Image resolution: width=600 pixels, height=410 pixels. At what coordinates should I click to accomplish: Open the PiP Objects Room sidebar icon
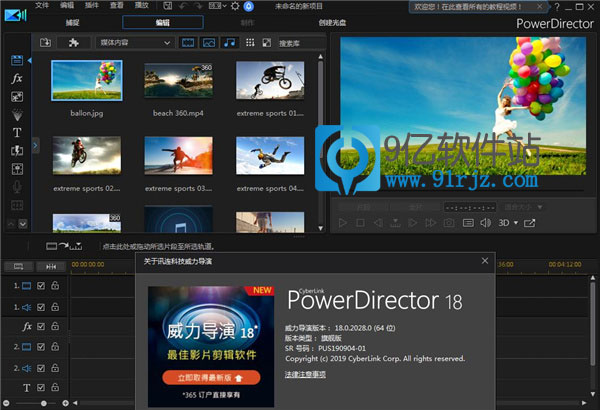(17, 97)
